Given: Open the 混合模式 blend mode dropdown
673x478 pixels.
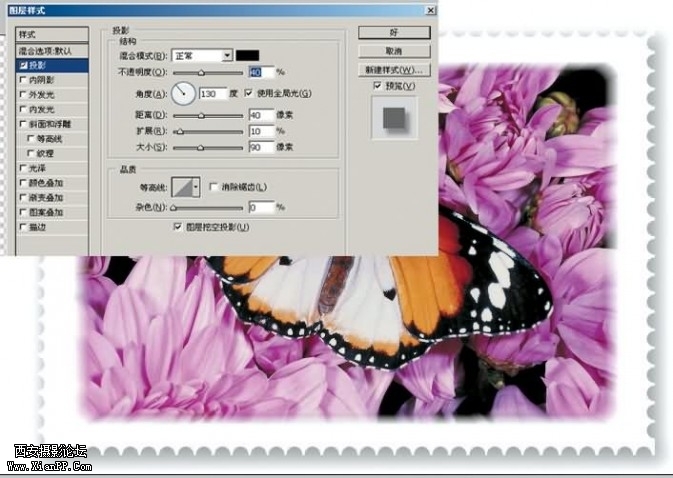Looking at the screenshot, I should coord(202,55).
